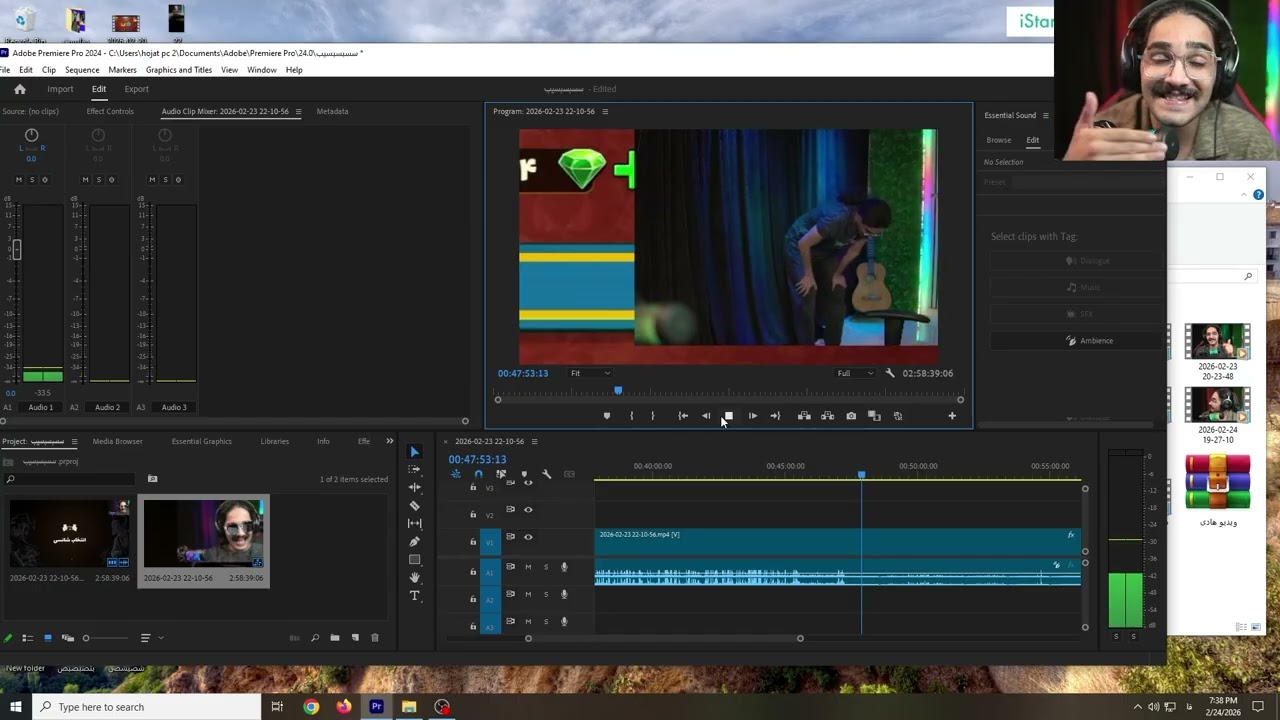The width and height of the screenshot is (1280, 720).
Task: Click the Comparison View button
Action: click(x=874, y=416)
